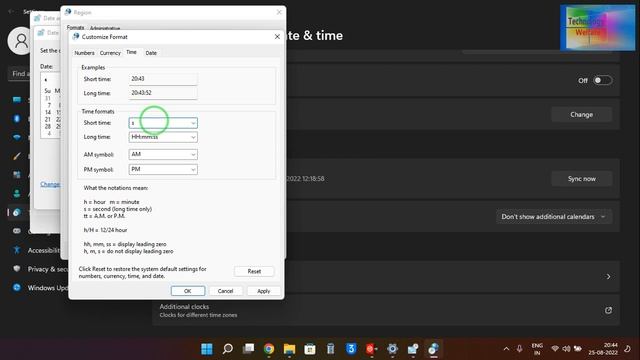
Task: Click the Long time example field showing 20:43:52
Action: pyautogui.click(x=163, y=93)
